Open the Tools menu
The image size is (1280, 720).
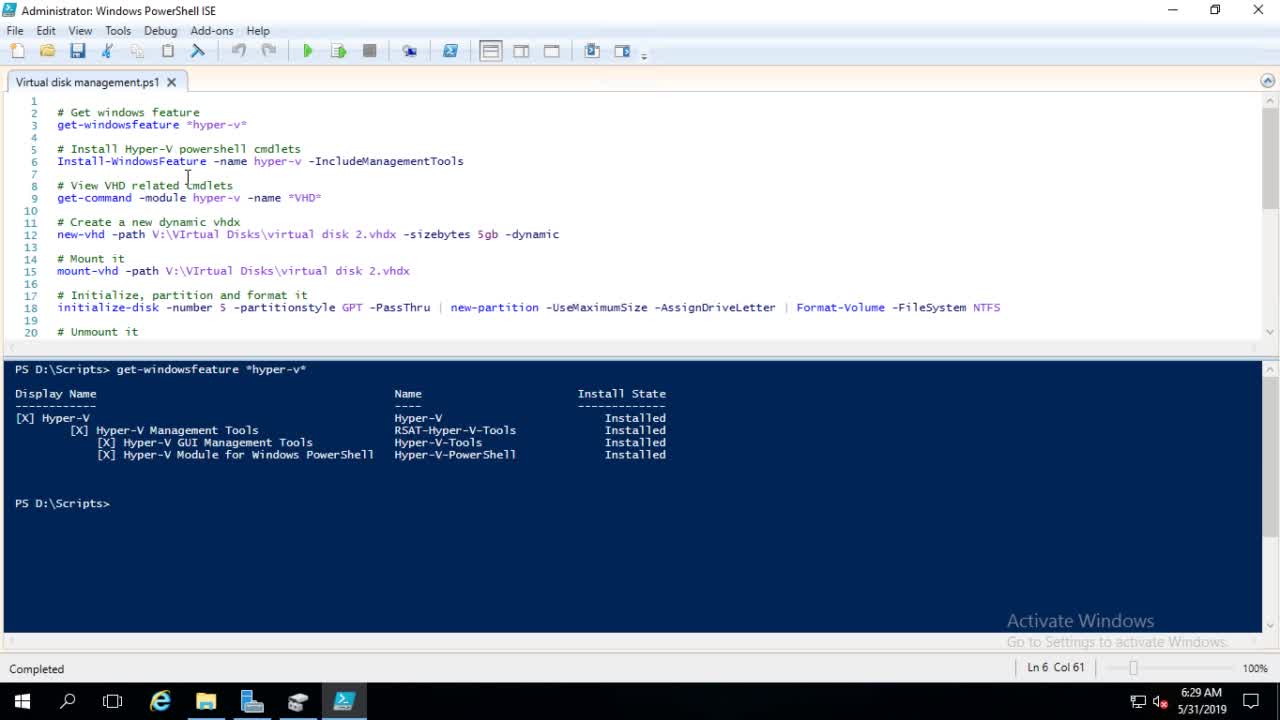click(118, 31)
